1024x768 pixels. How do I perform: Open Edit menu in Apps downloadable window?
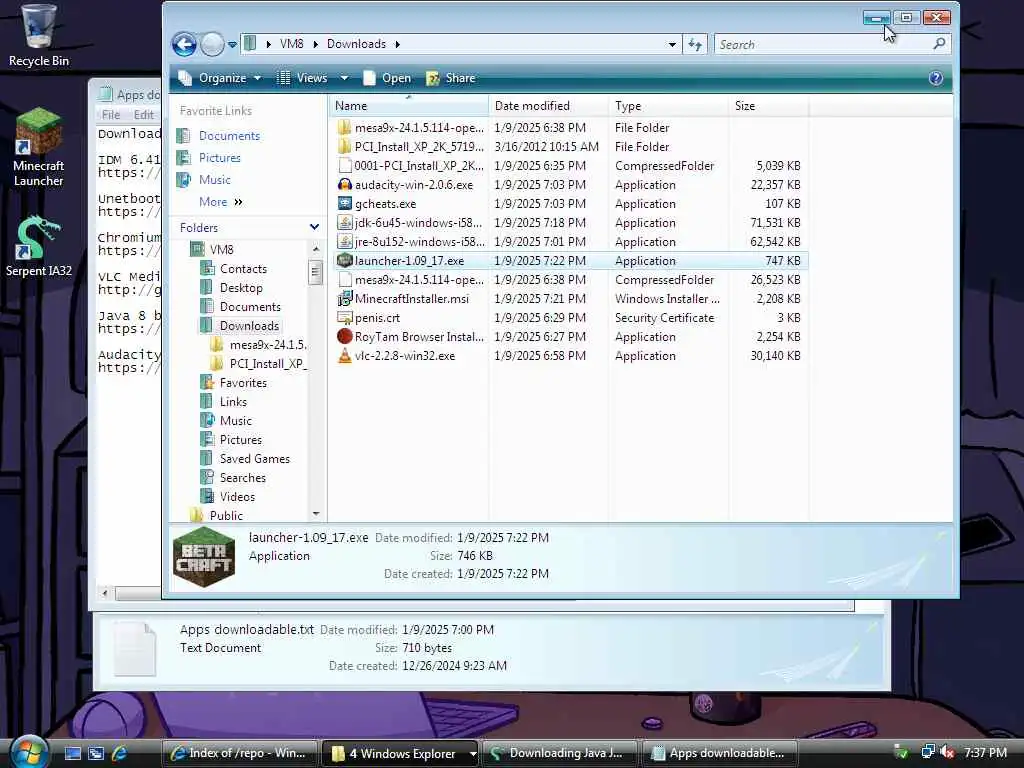pyautogui.click(x=144, y=115)
